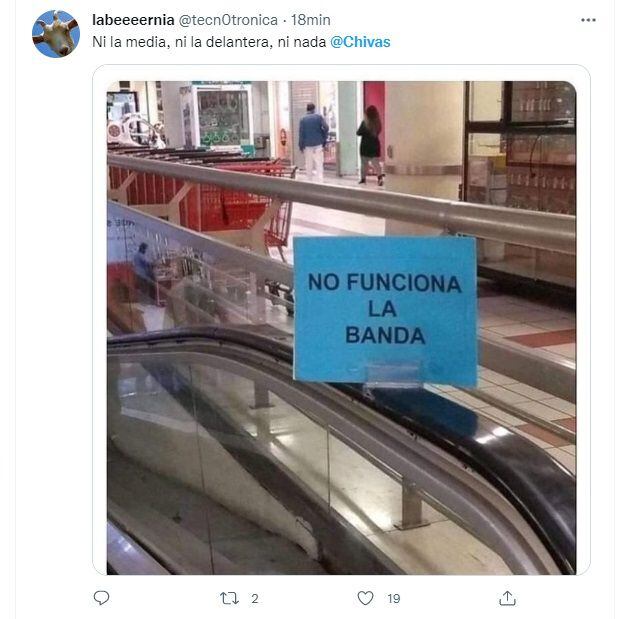Open the three-dot more options menu
Viewport: 631px width, 619px height.
(x=588, y=20)
